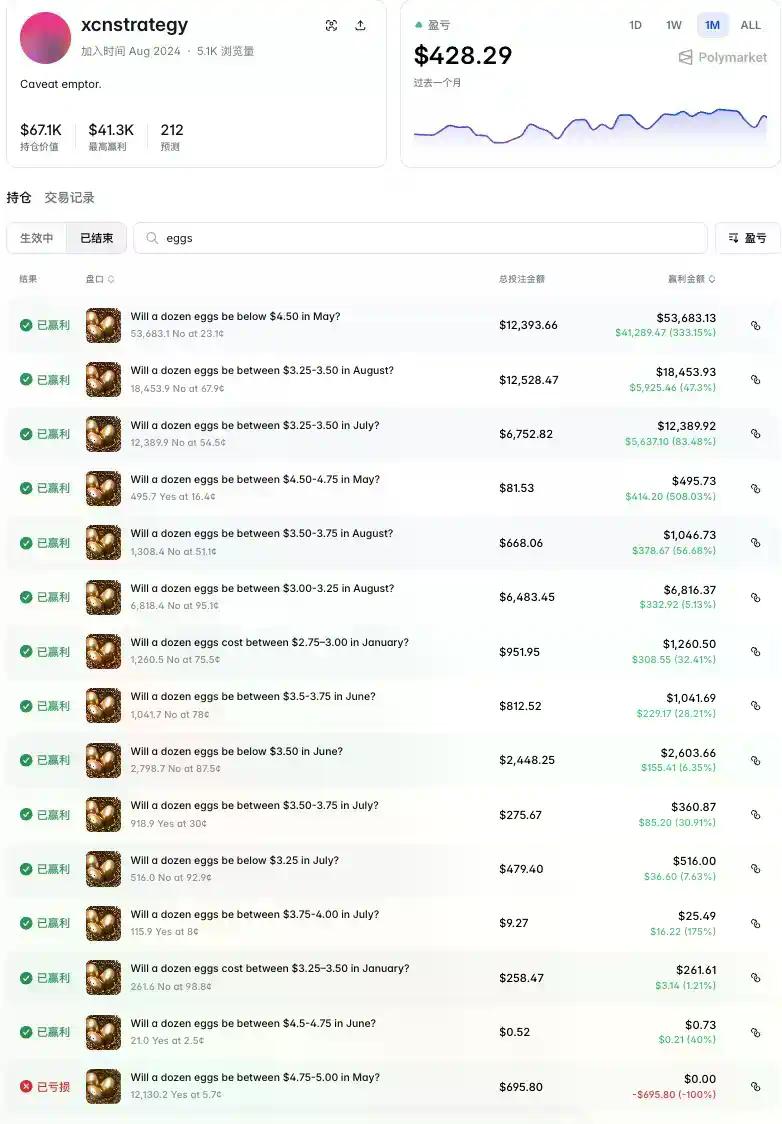Open market 'between $4.50-4.75 in May?'
The image size is (782, 1124).
point(255,479)
